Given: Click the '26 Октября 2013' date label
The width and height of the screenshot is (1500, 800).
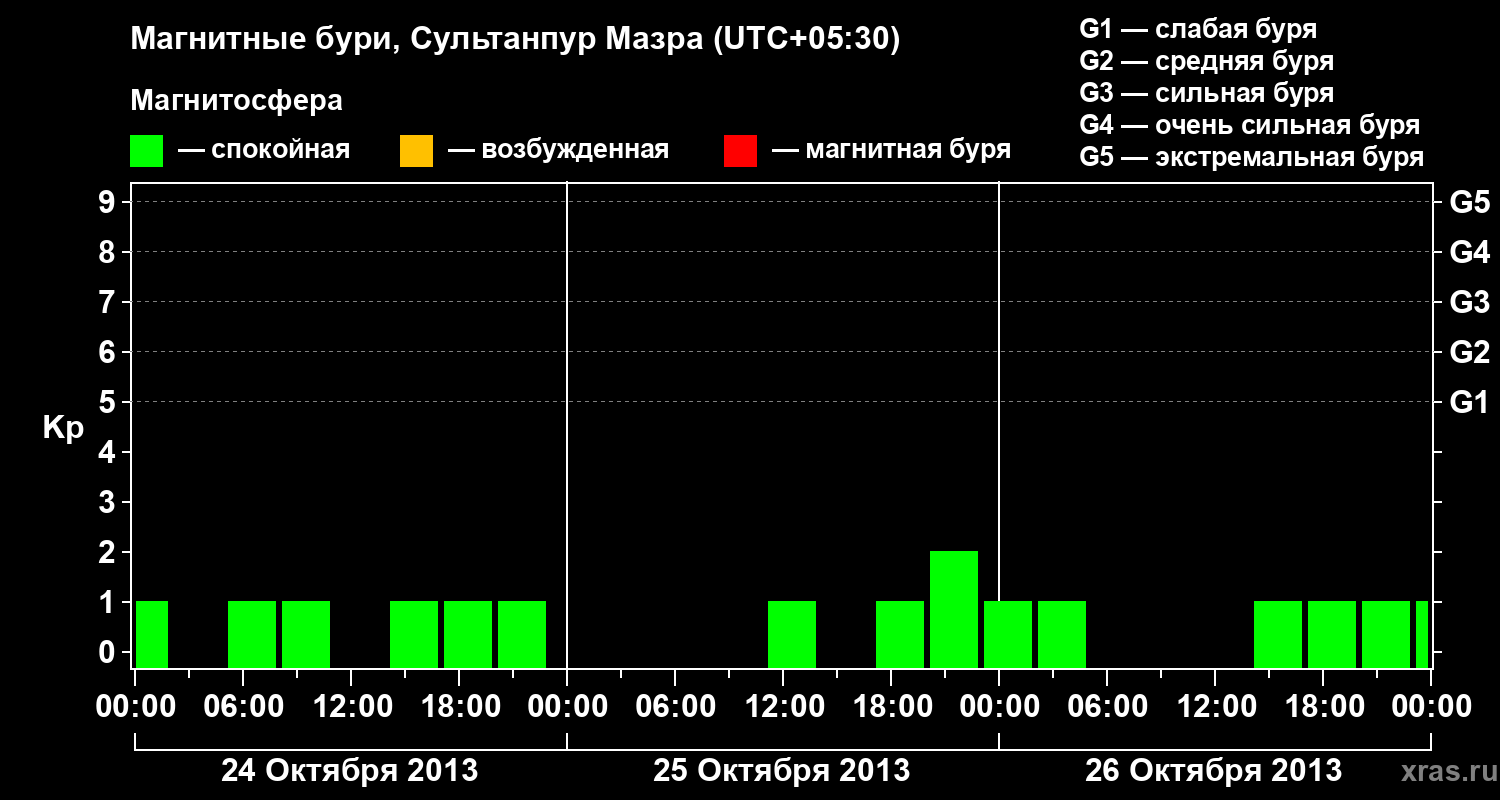Looking at the screenshot, I should point(1213,771).
